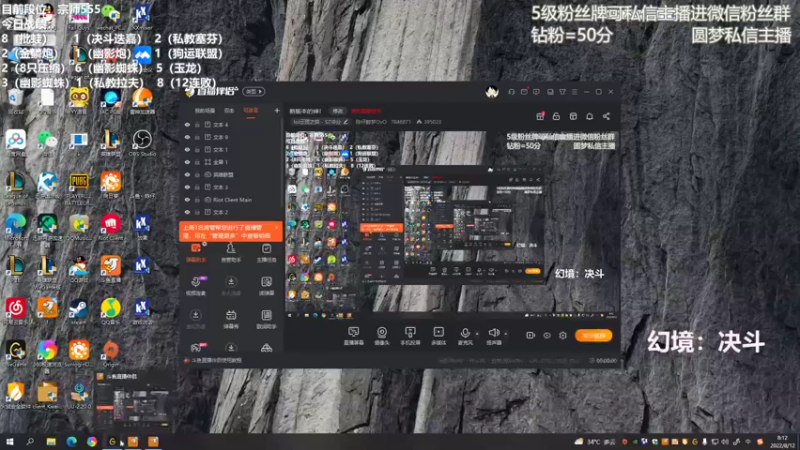
Task: Switch to the orange highlighted scene tab
Action: coord(251,111)
